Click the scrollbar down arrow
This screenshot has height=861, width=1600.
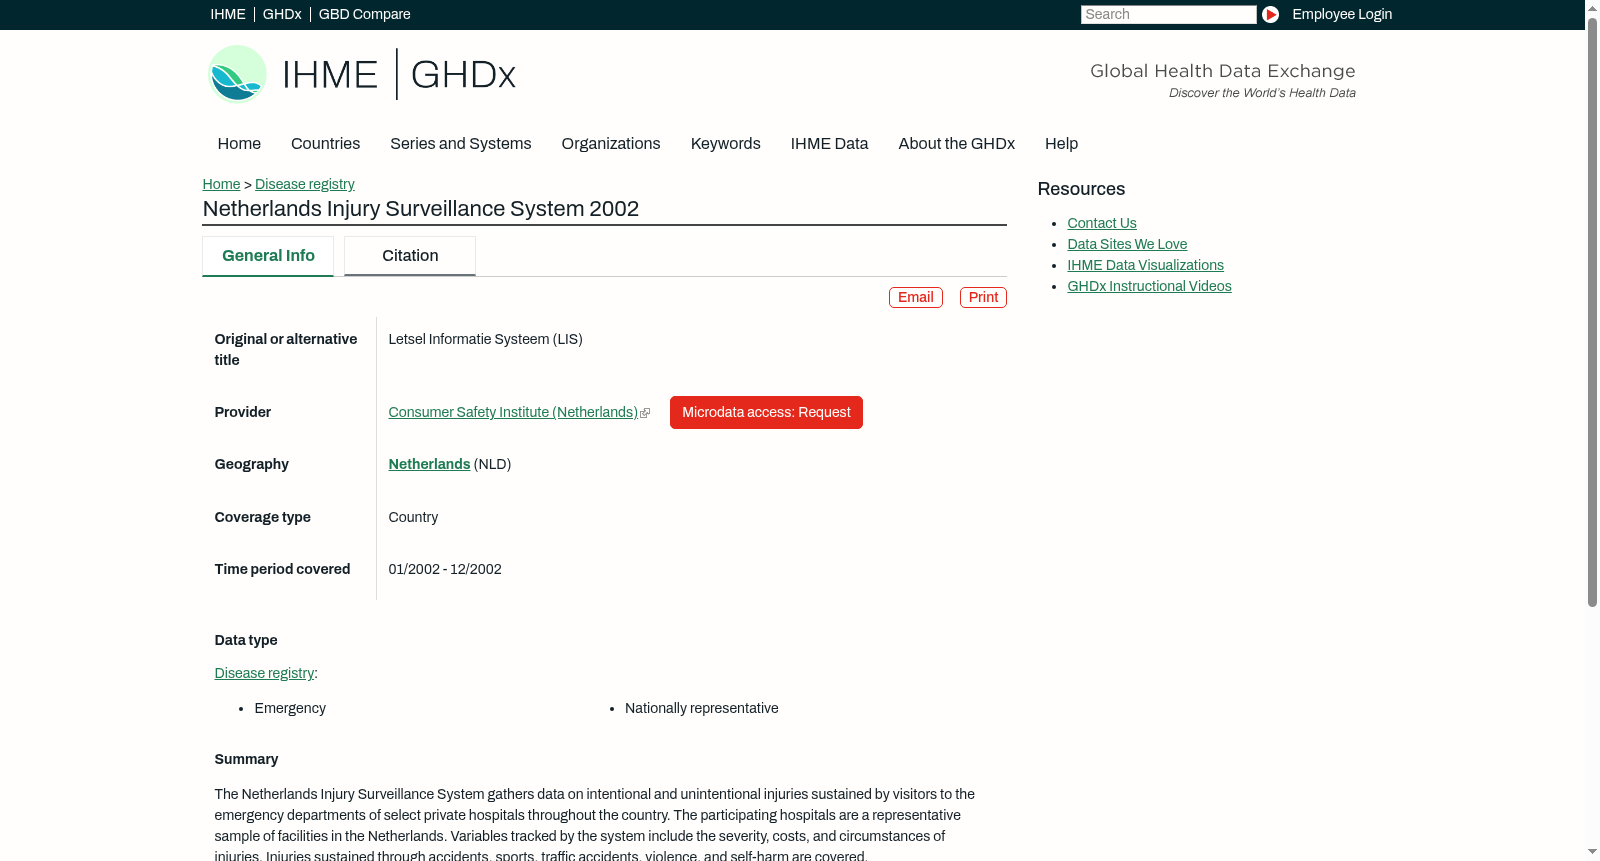coord(1592,854)
